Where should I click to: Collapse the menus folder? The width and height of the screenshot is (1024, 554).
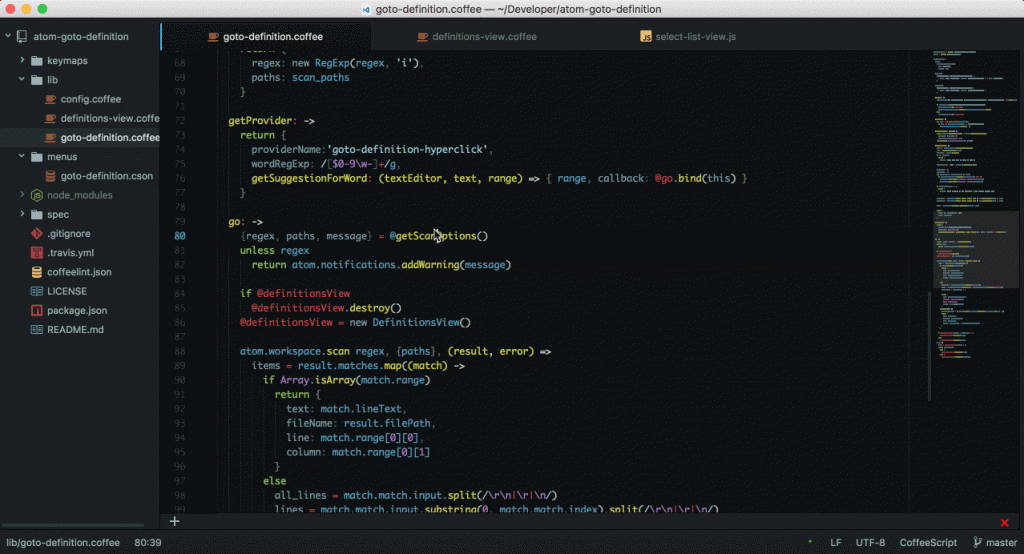point(22,157)
